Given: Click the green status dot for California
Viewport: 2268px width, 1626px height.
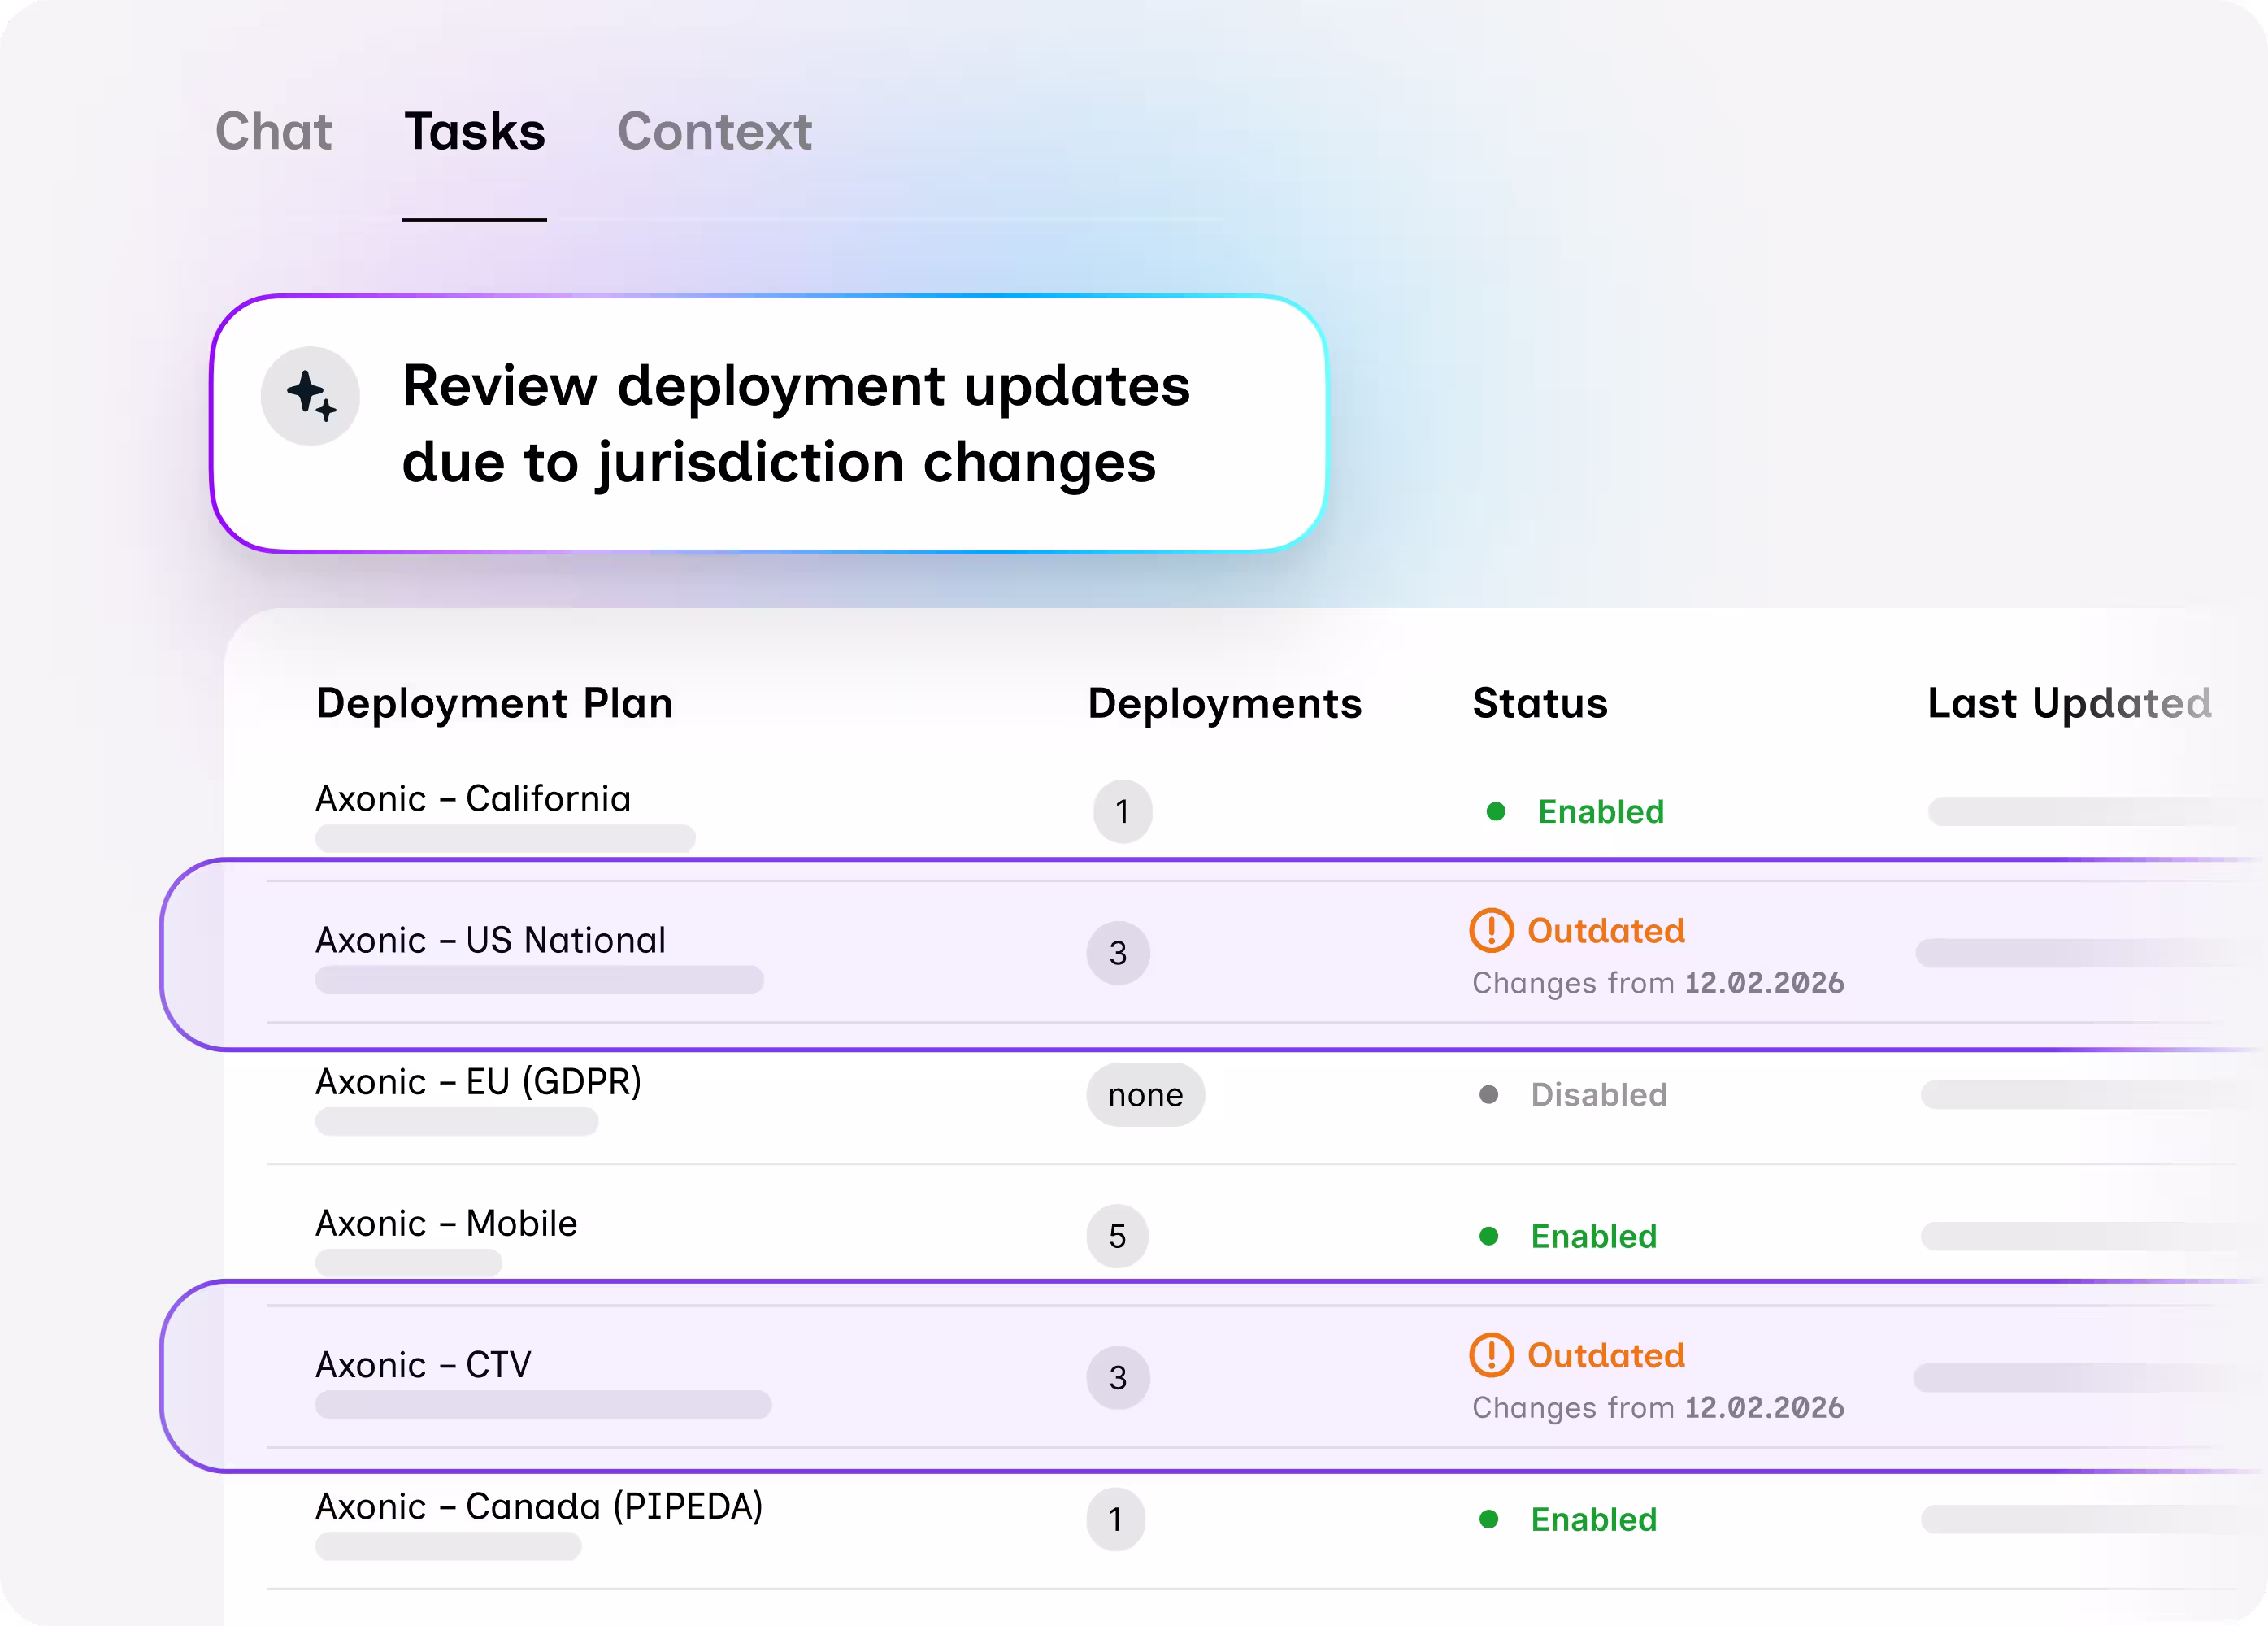Looking at the screenshot, I should [1496, 811].
